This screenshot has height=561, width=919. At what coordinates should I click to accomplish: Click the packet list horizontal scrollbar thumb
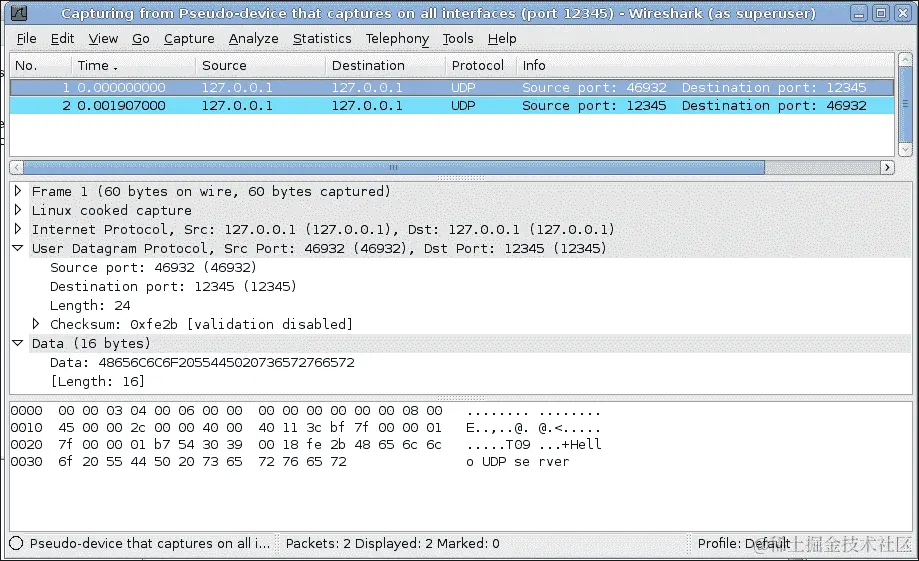coord(394,168)
